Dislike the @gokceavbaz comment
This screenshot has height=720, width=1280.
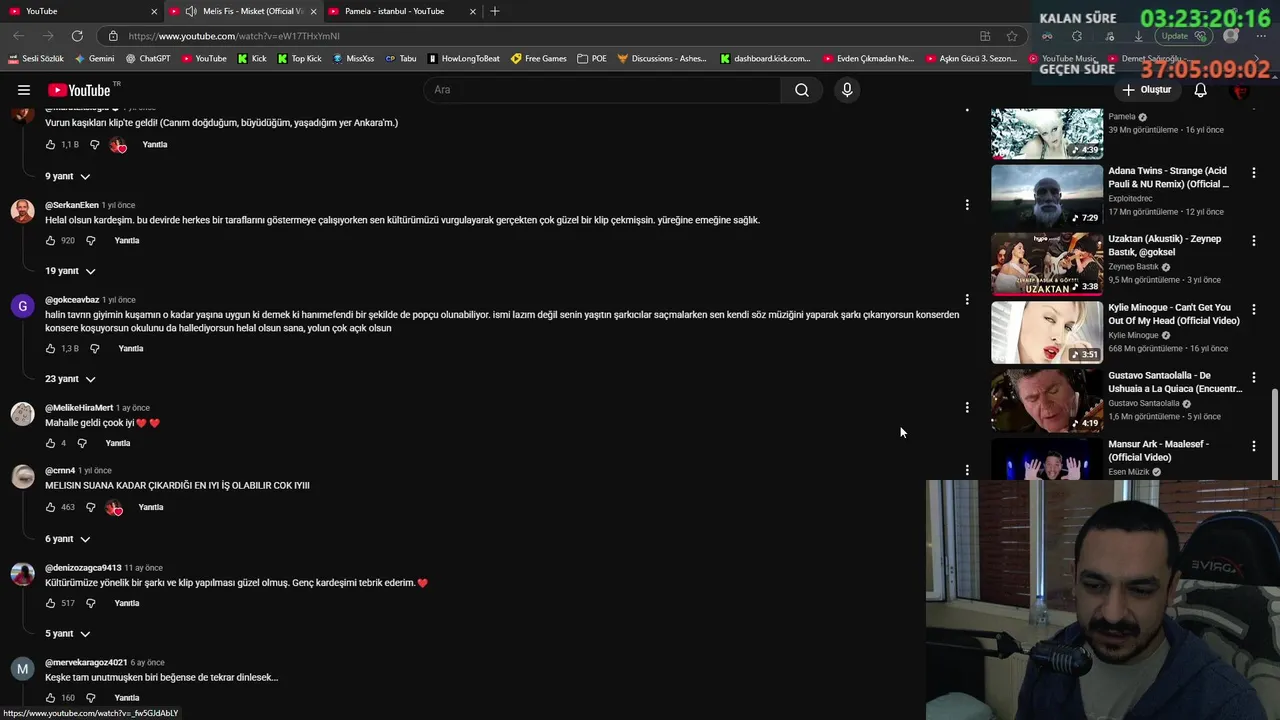click(95, 349)
